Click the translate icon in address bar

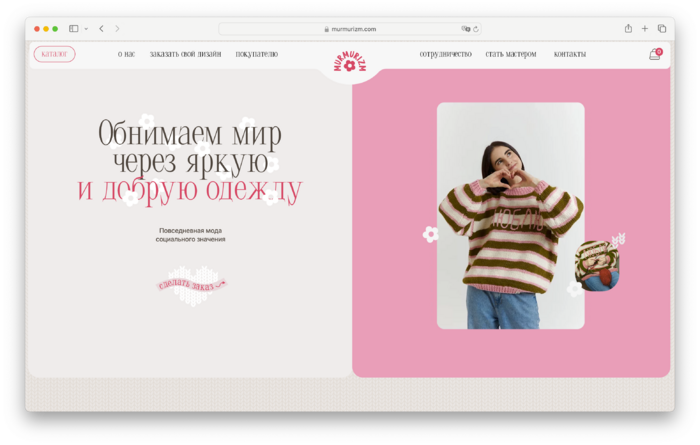point(465,29)
